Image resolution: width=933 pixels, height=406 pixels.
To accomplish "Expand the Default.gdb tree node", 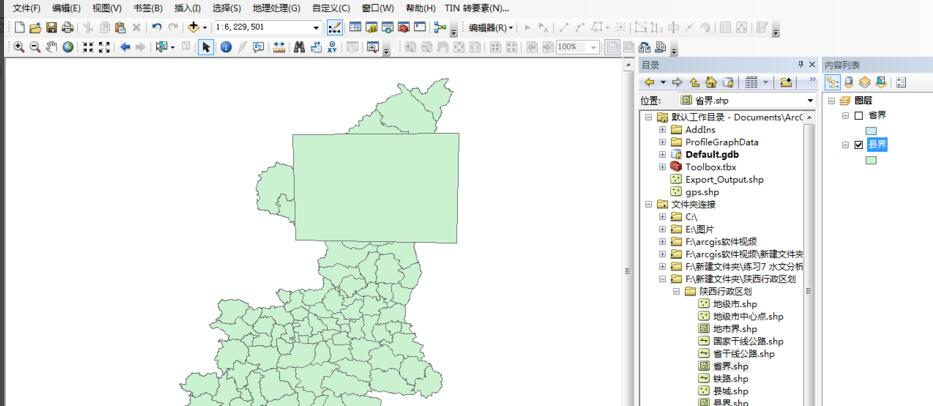I will [662, 155].
